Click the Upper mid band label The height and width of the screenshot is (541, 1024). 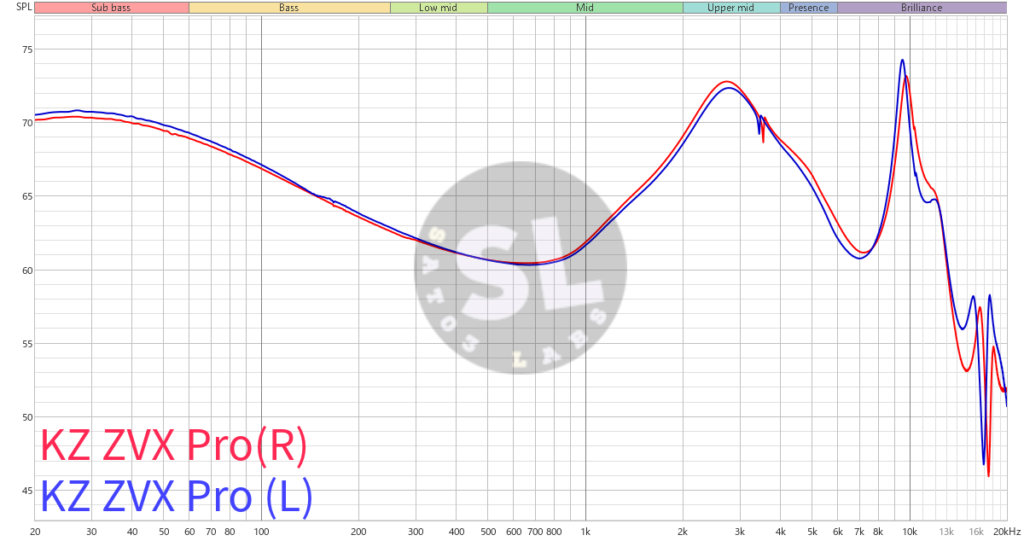pos(731,8)
